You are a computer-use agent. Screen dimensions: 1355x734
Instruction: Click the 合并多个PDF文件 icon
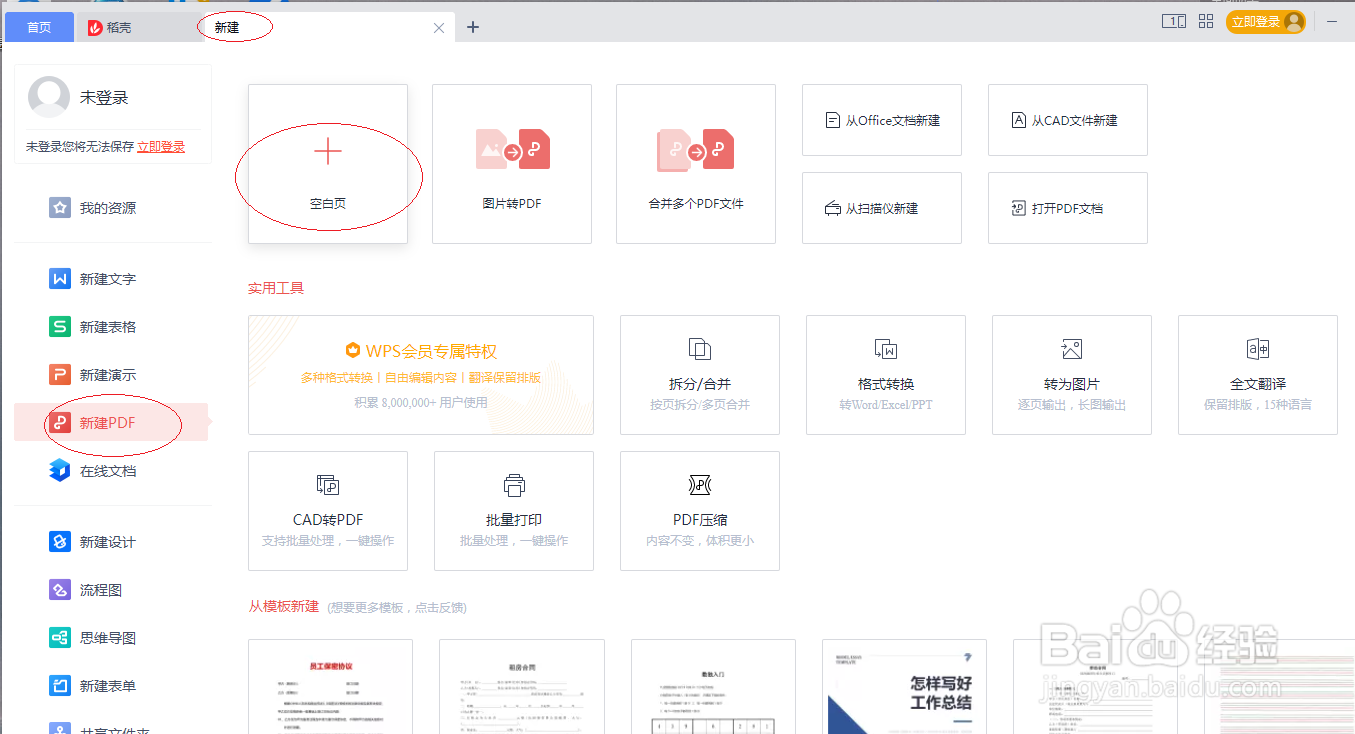click(x=696, y=149)
